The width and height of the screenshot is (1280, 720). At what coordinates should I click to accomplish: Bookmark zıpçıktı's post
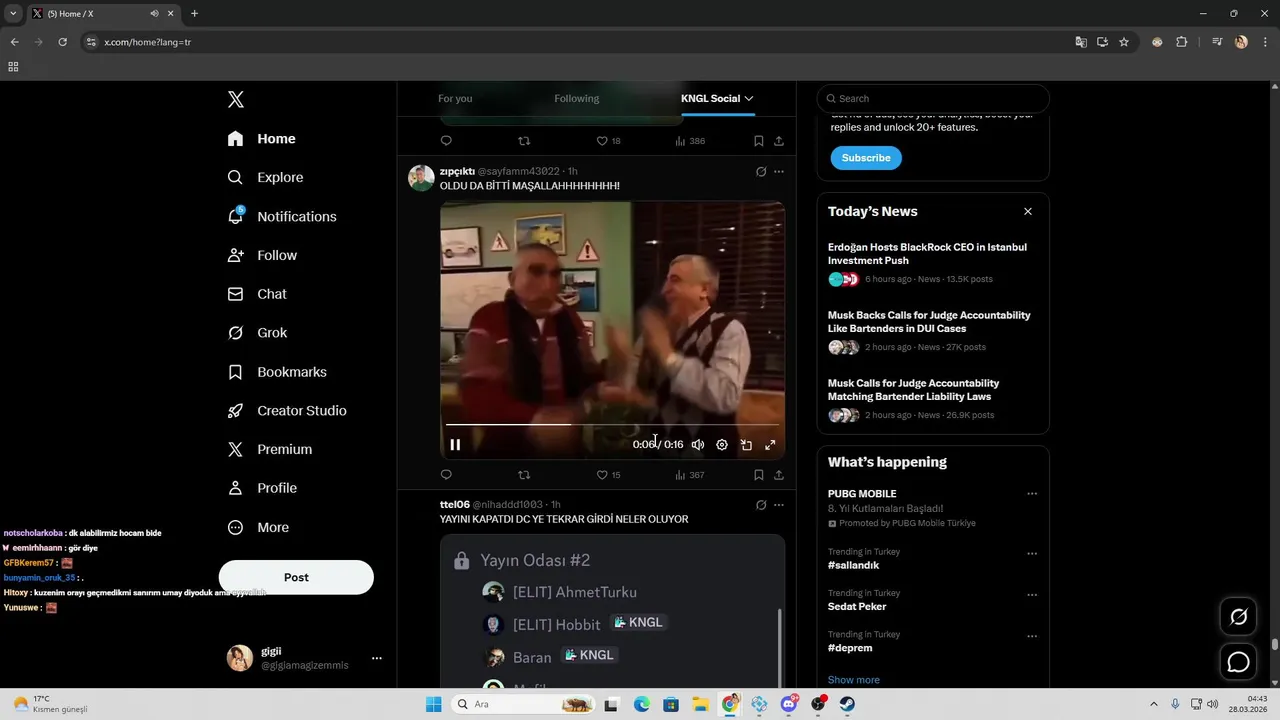point(759,475)
